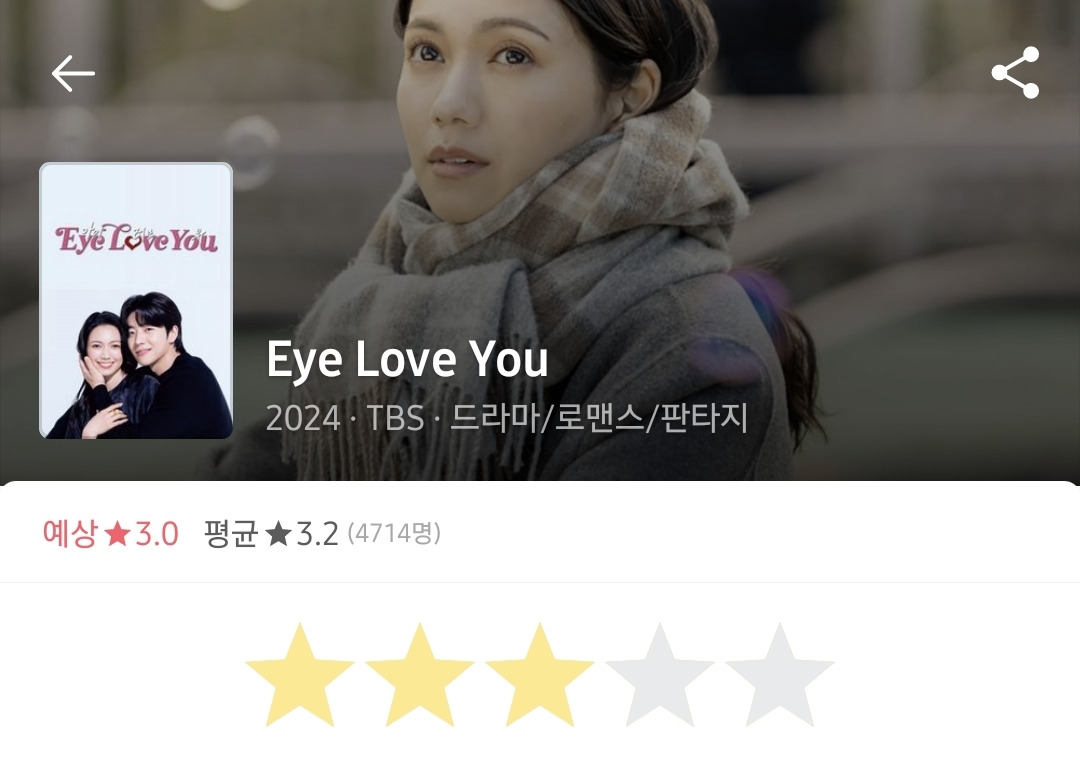The width and height of the screenshot is (1080, 763).
Task: Tap the Eye Love You title text
Action: pyautogui.click(x=407, y=359)
